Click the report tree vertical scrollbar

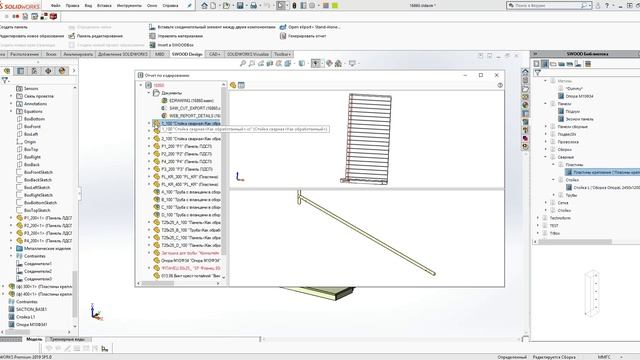(x=223, y=171)
